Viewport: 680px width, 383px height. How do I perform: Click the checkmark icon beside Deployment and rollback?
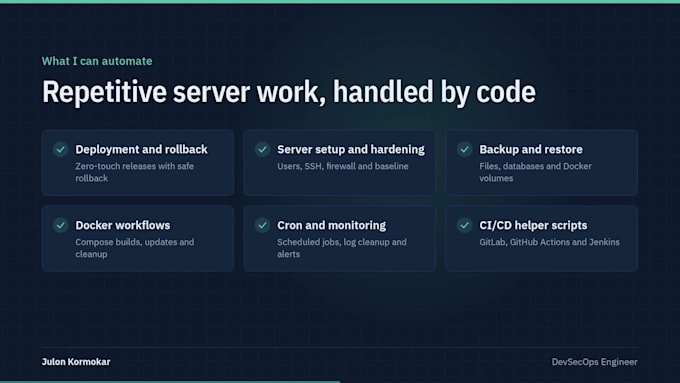(61, 149)
